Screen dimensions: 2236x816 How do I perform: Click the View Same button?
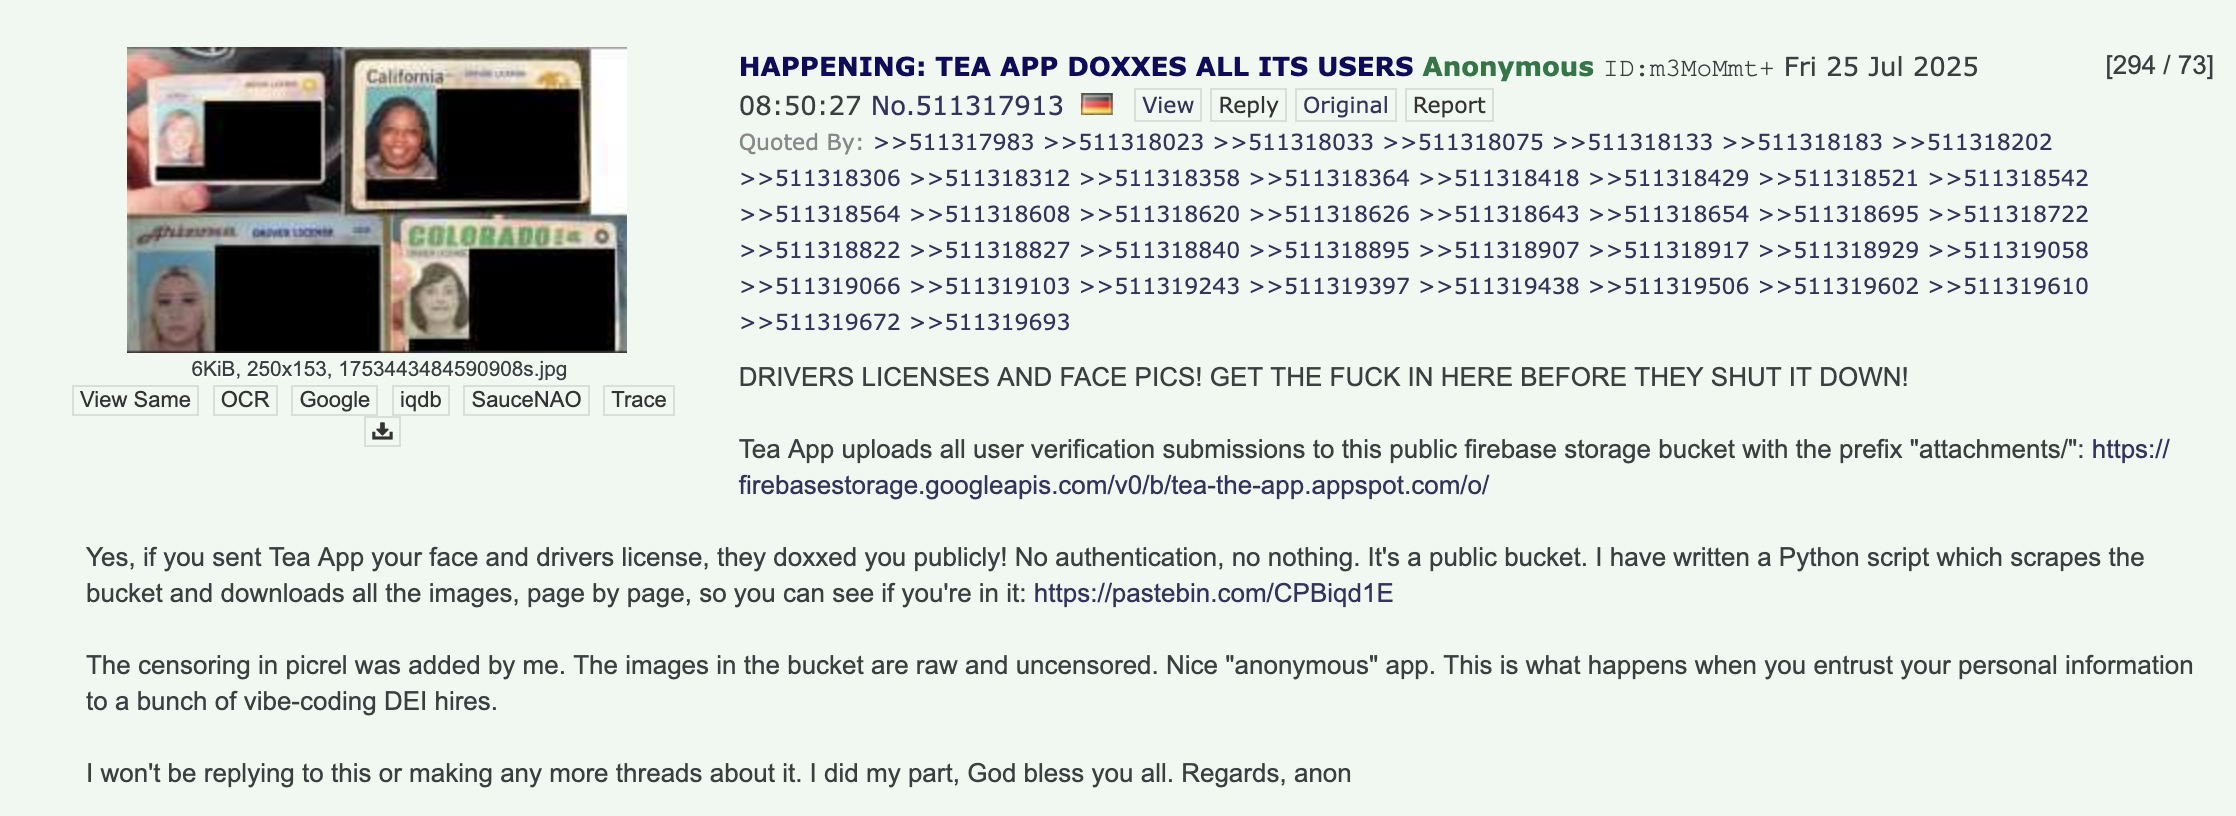point(135,400)
